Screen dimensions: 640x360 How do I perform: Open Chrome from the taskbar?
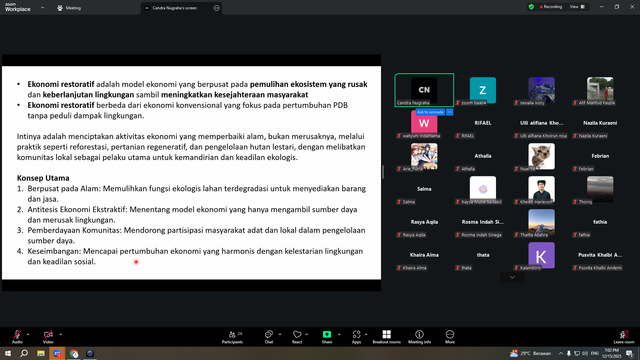point(74,353)
